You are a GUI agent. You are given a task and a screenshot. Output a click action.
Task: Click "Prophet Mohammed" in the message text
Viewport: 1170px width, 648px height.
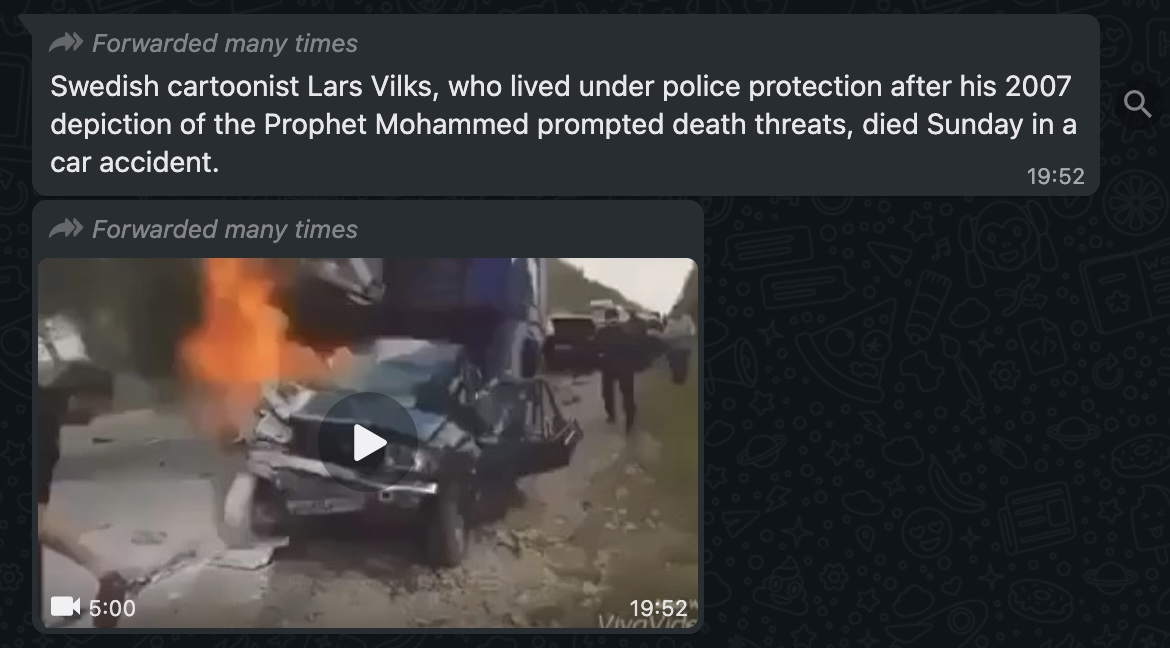tap(396, 124)
